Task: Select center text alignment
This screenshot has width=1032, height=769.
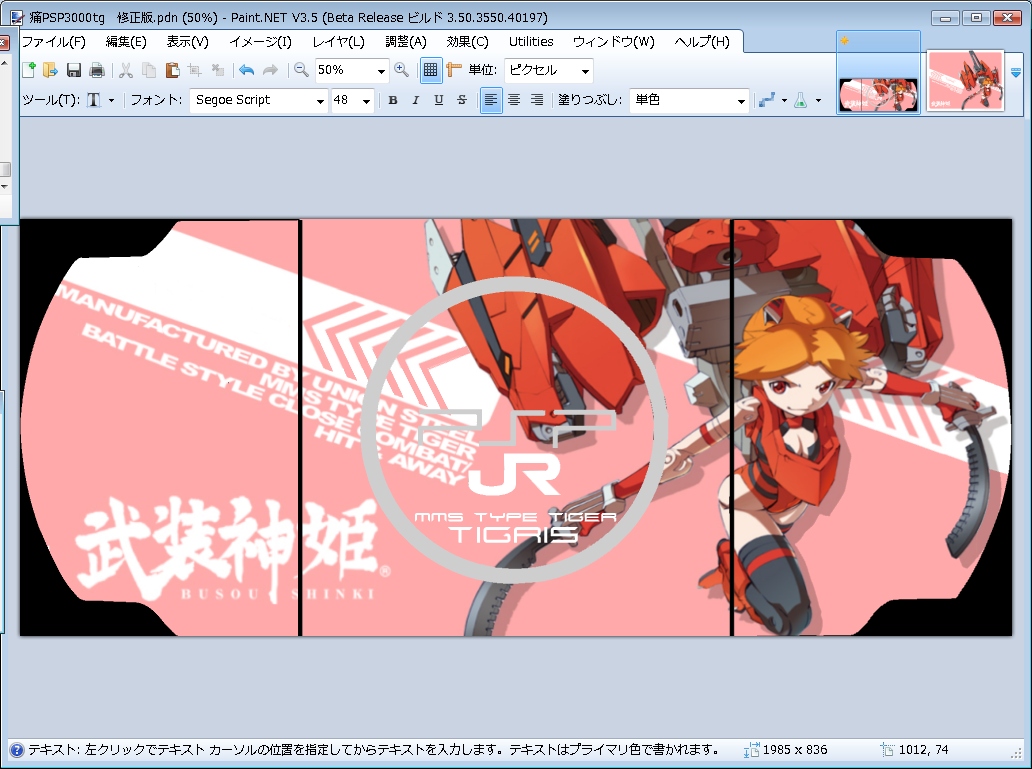Action: (x=514, y=100)
